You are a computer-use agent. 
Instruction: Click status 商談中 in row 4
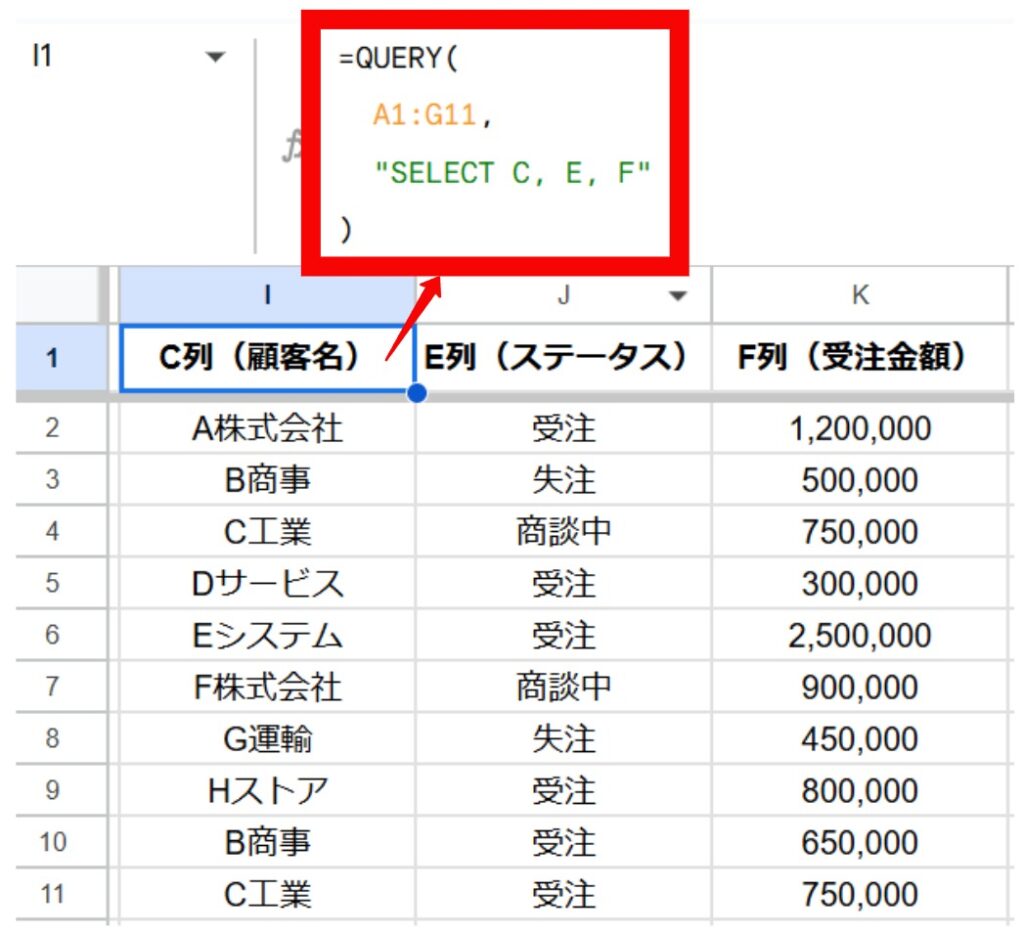point(564,531)
